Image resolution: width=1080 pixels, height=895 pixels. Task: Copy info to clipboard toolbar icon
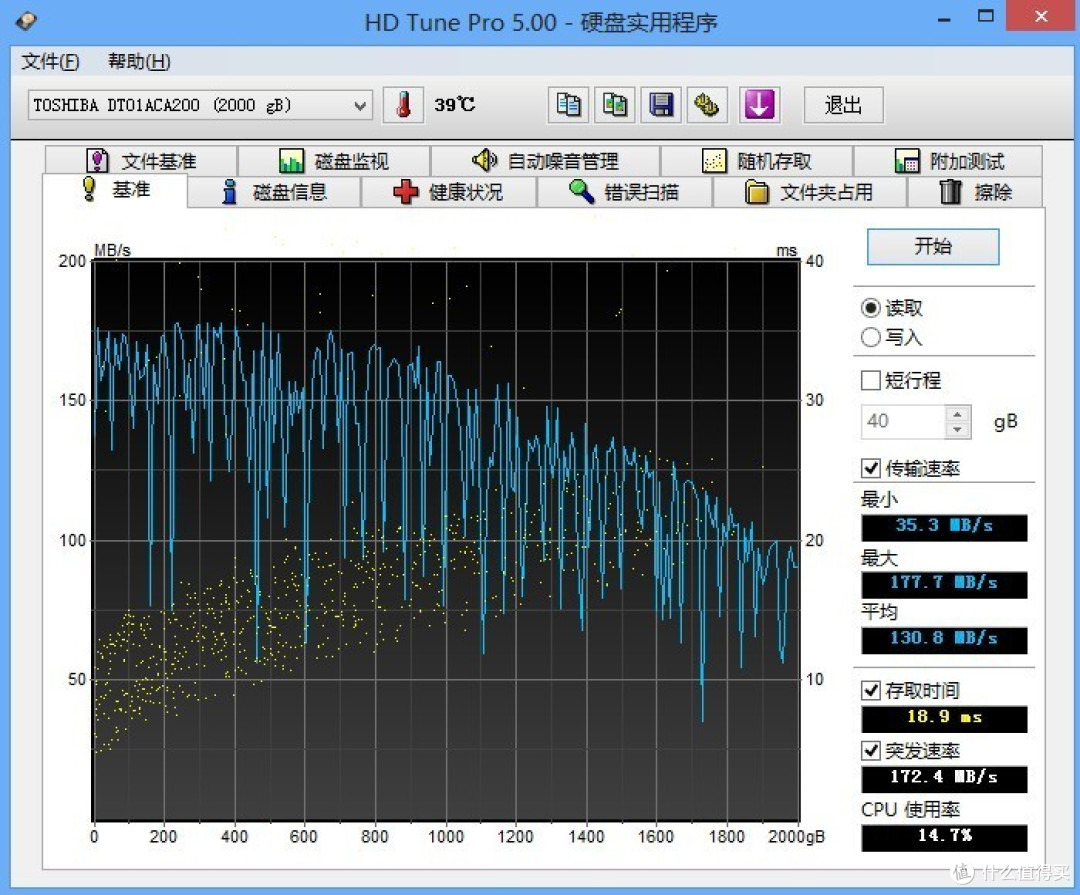coord(568,105)
